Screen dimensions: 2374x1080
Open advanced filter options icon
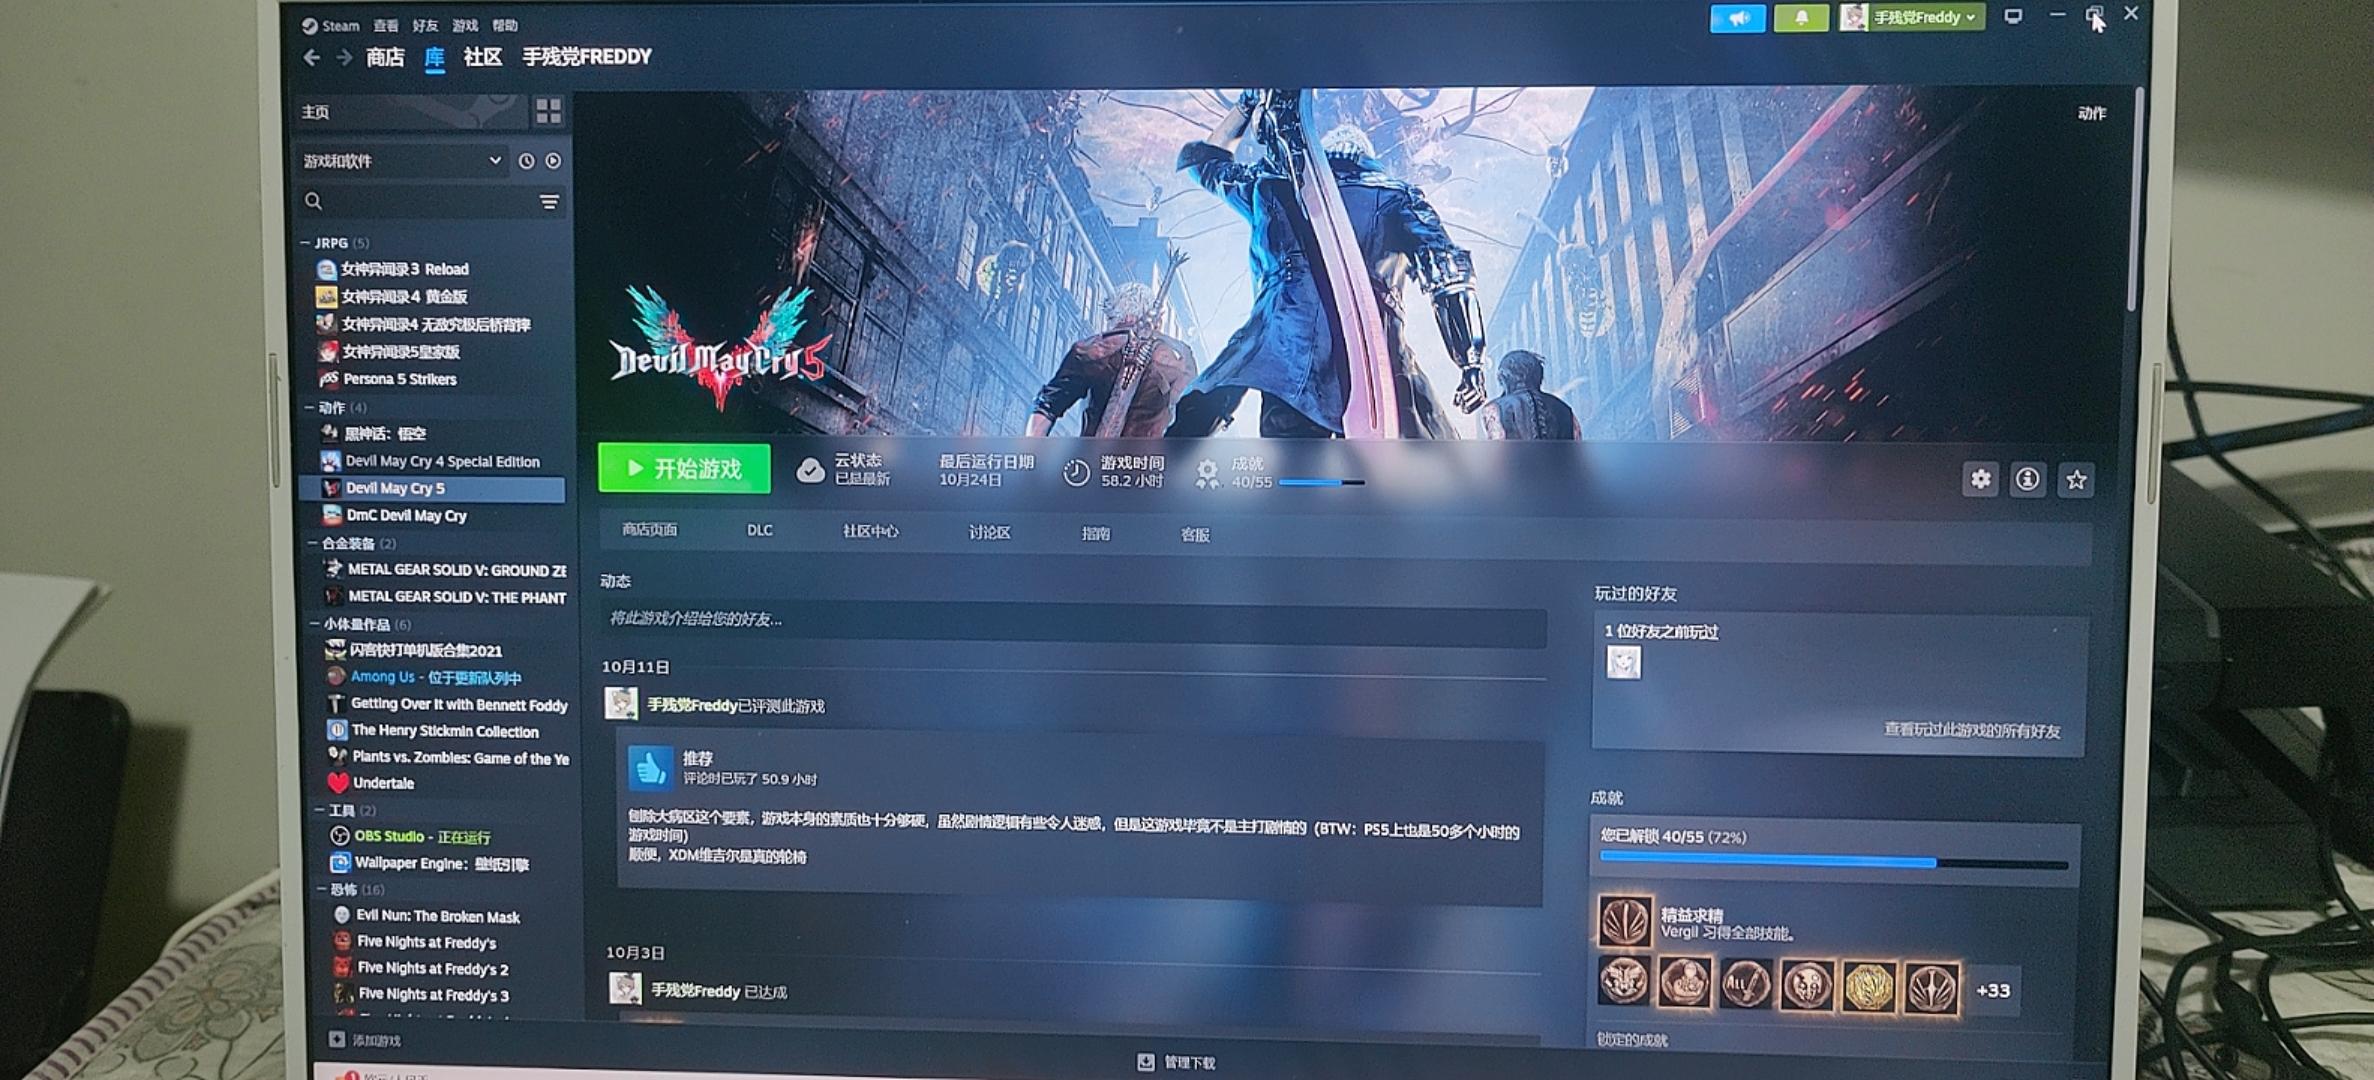pyautogui.click(x=549, y=202)
